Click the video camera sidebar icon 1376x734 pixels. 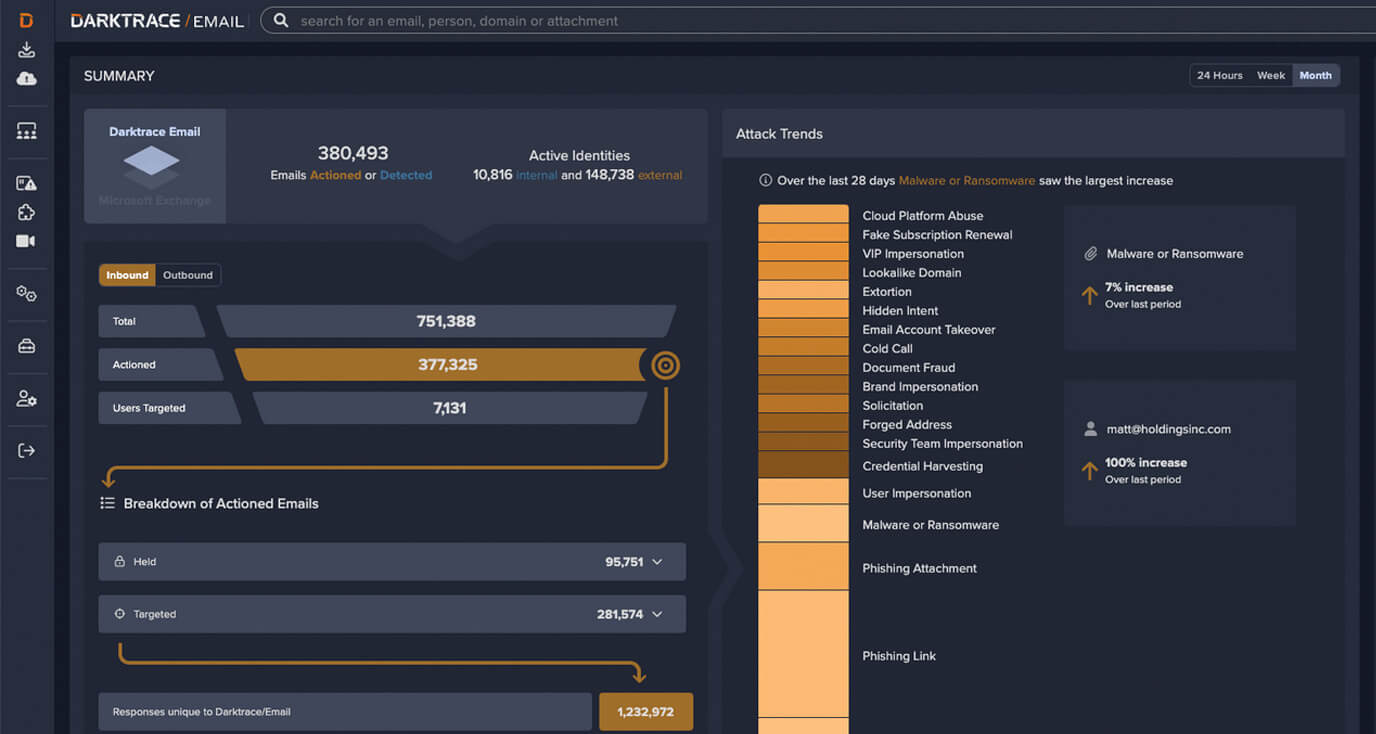[26, 241]
